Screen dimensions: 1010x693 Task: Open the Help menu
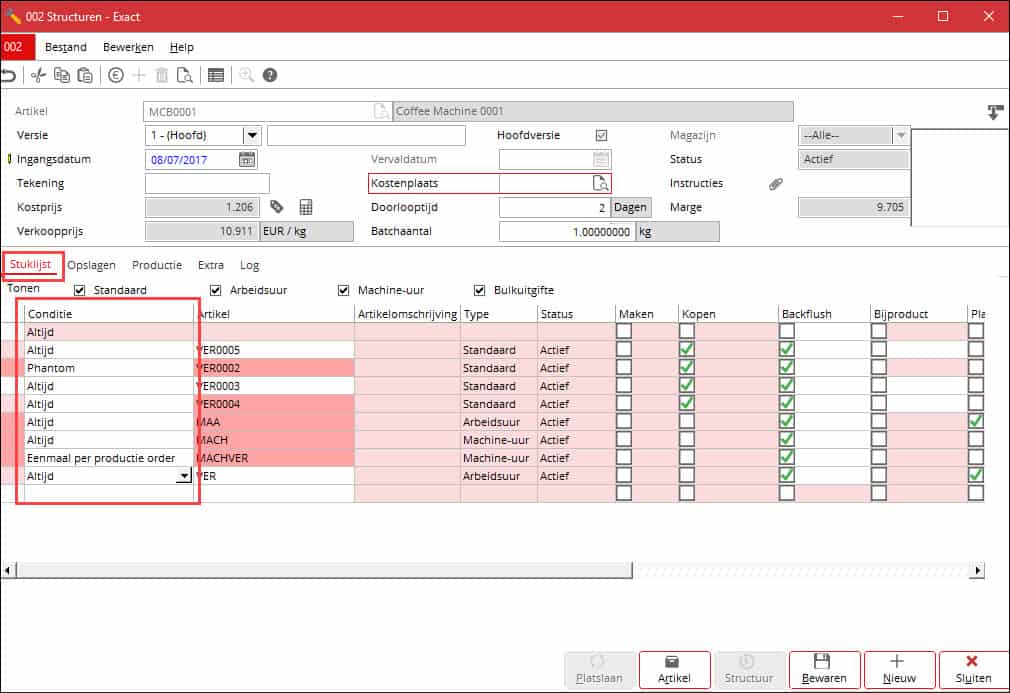(182, 47)
